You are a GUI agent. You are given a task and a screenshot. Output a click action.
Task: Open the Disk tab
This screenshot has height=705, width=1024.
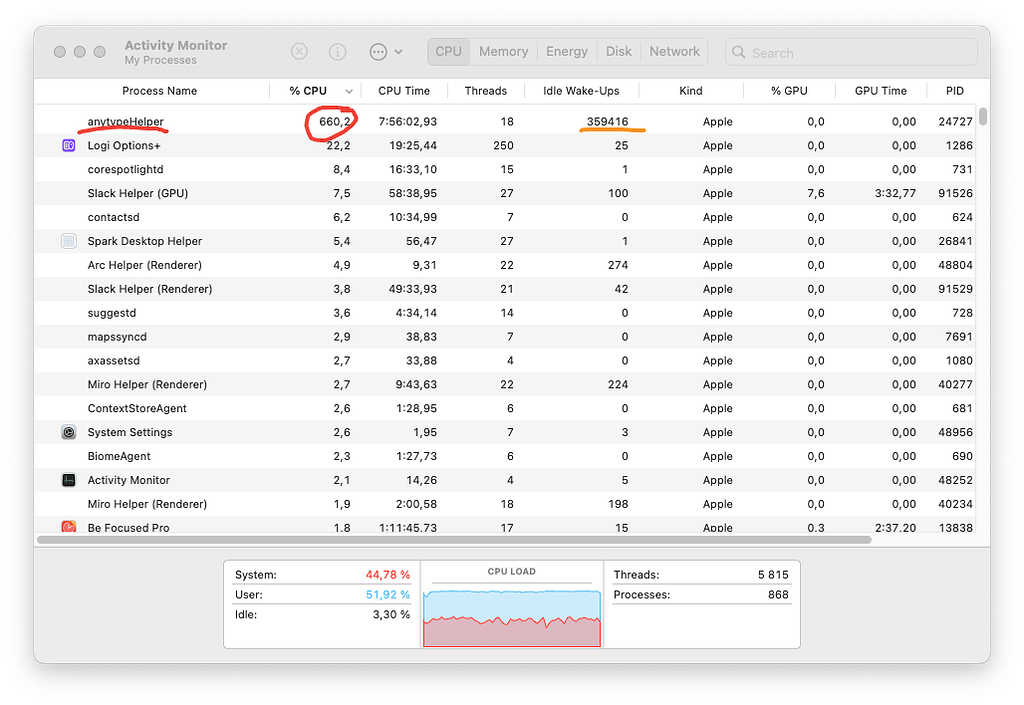pos(618,51)
